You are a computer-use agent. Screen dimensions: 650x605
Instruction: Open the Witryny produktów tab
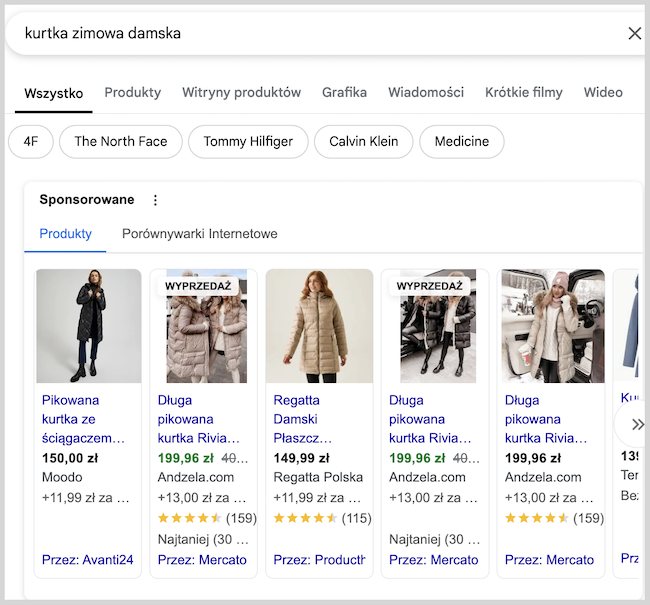pos(241,92)
